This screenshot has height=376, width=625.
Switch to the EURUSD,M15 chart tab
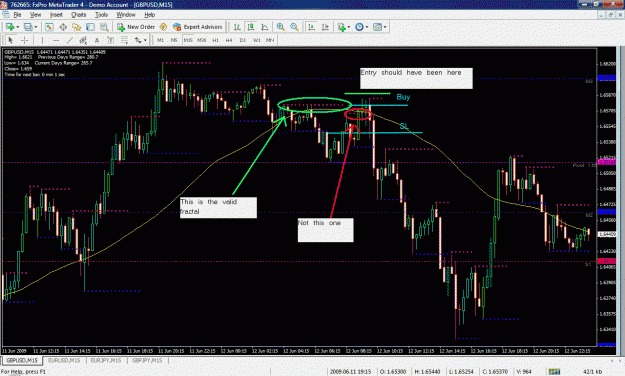[64, 360]
